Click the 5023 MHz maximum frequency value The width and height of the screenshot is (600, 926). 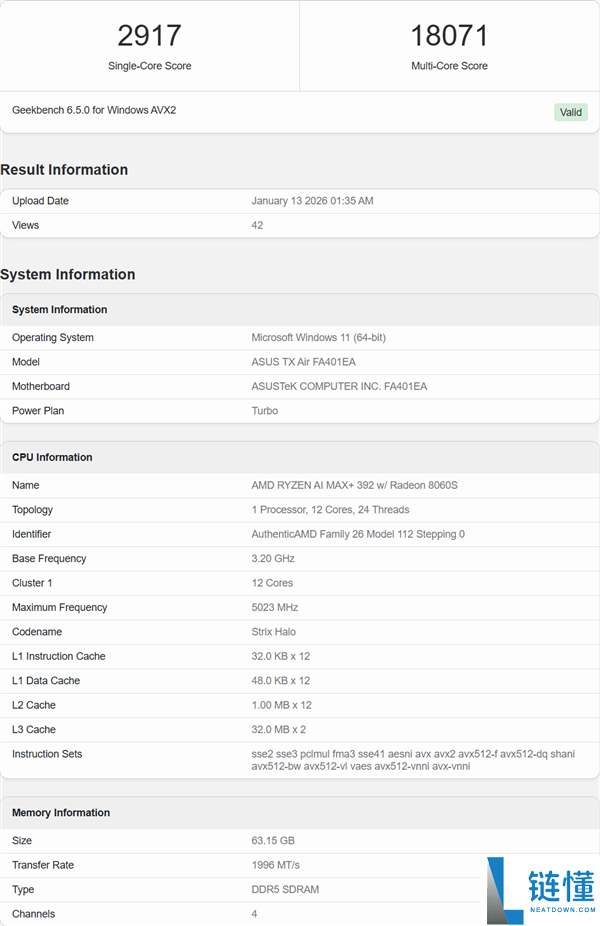click(275, 608)
